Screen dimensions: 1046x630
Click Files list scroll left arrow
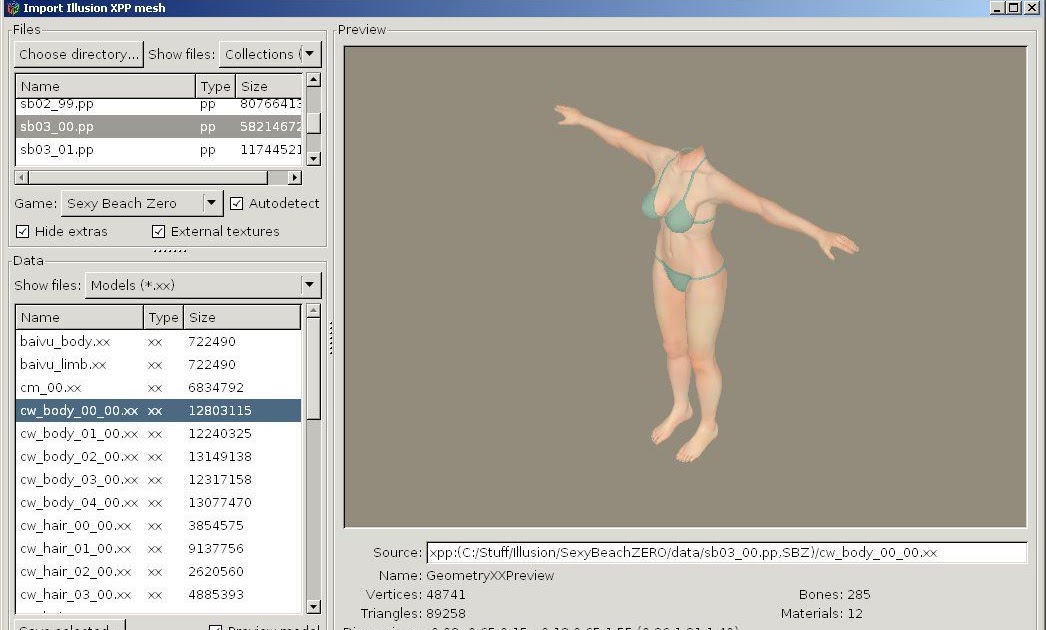pos(21,178)
